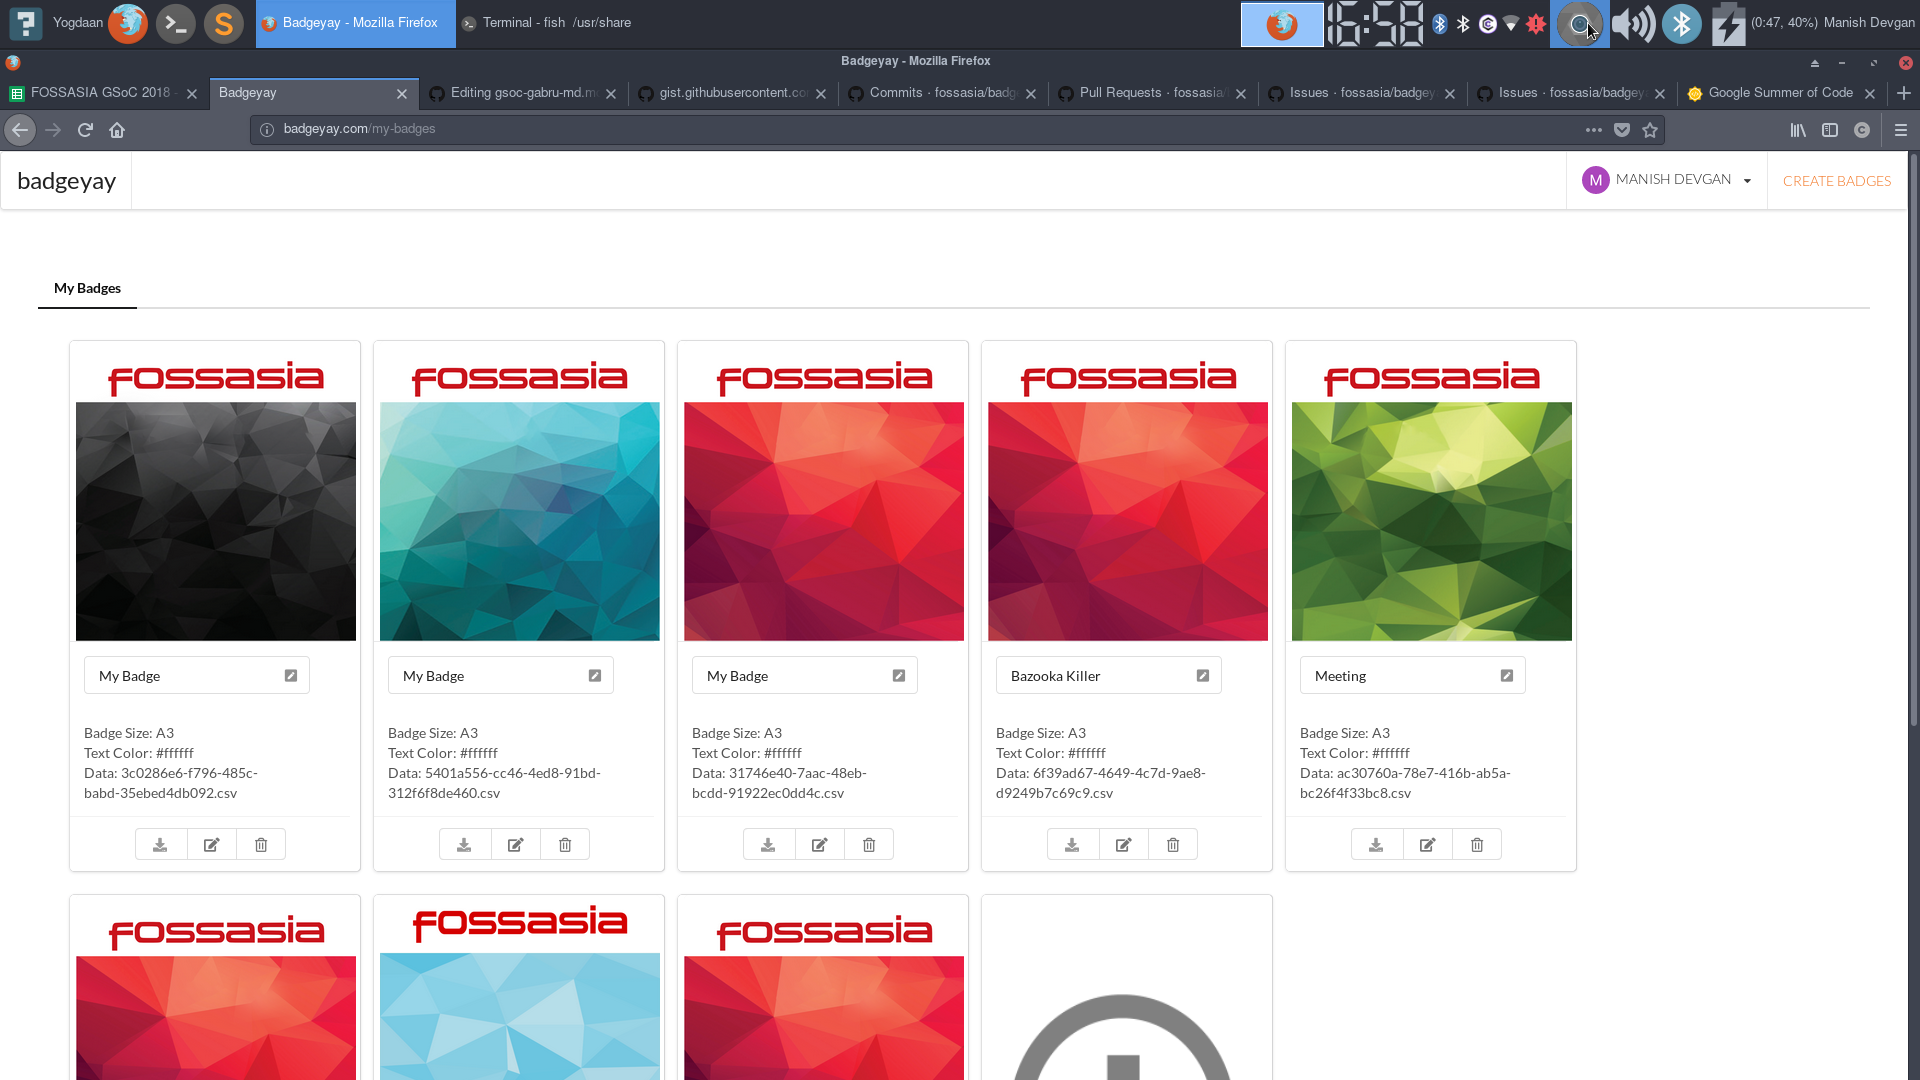Download the black My Badge card
Viewport: 1920px width, 1080px height.
click(160, 845)
